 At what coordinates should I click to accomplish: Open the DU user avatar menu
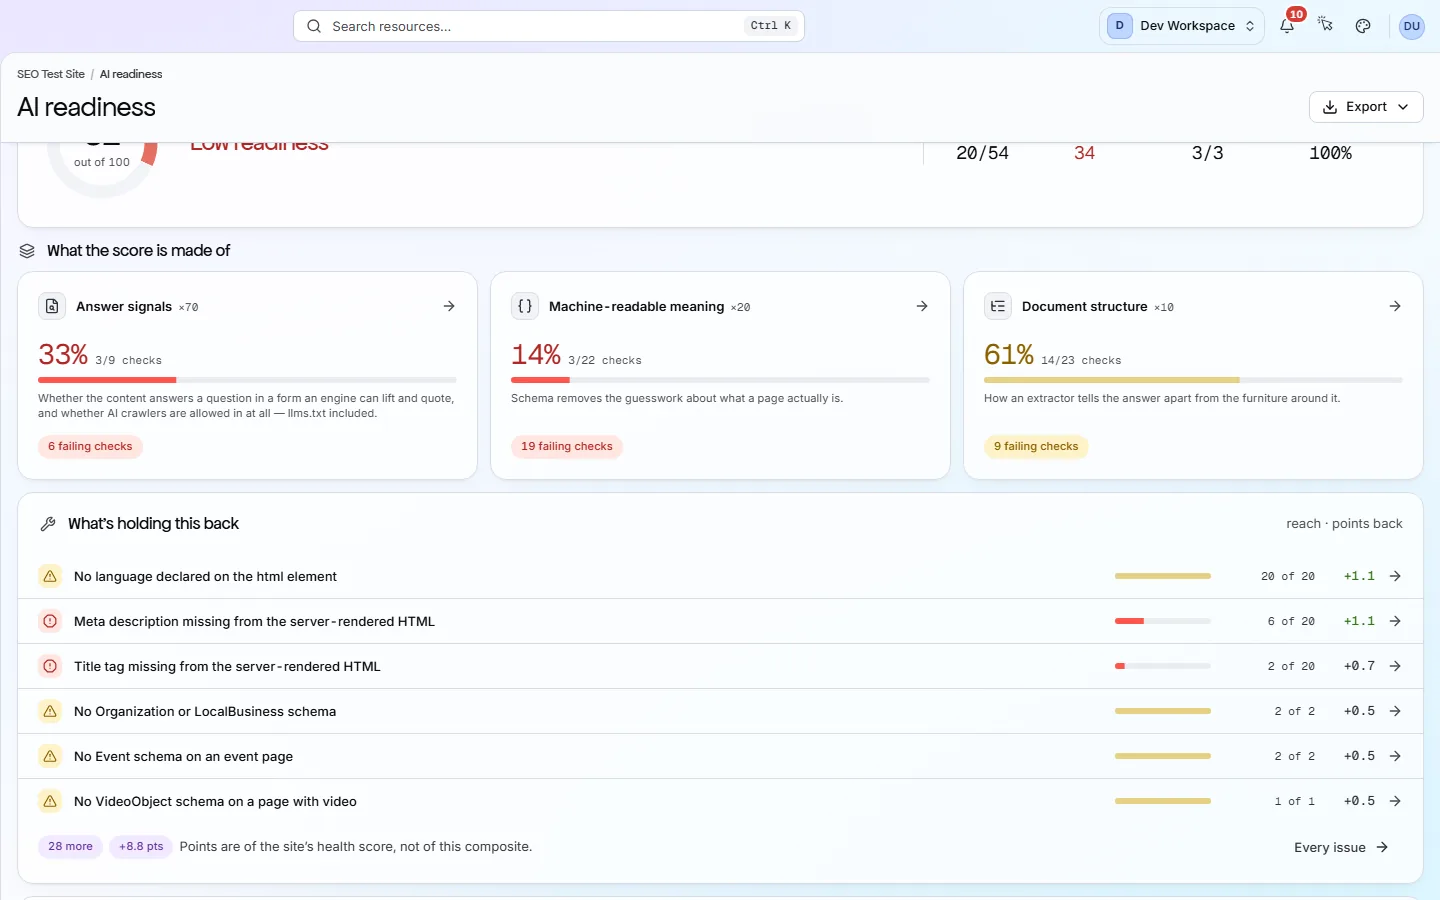coord(1411,26)
